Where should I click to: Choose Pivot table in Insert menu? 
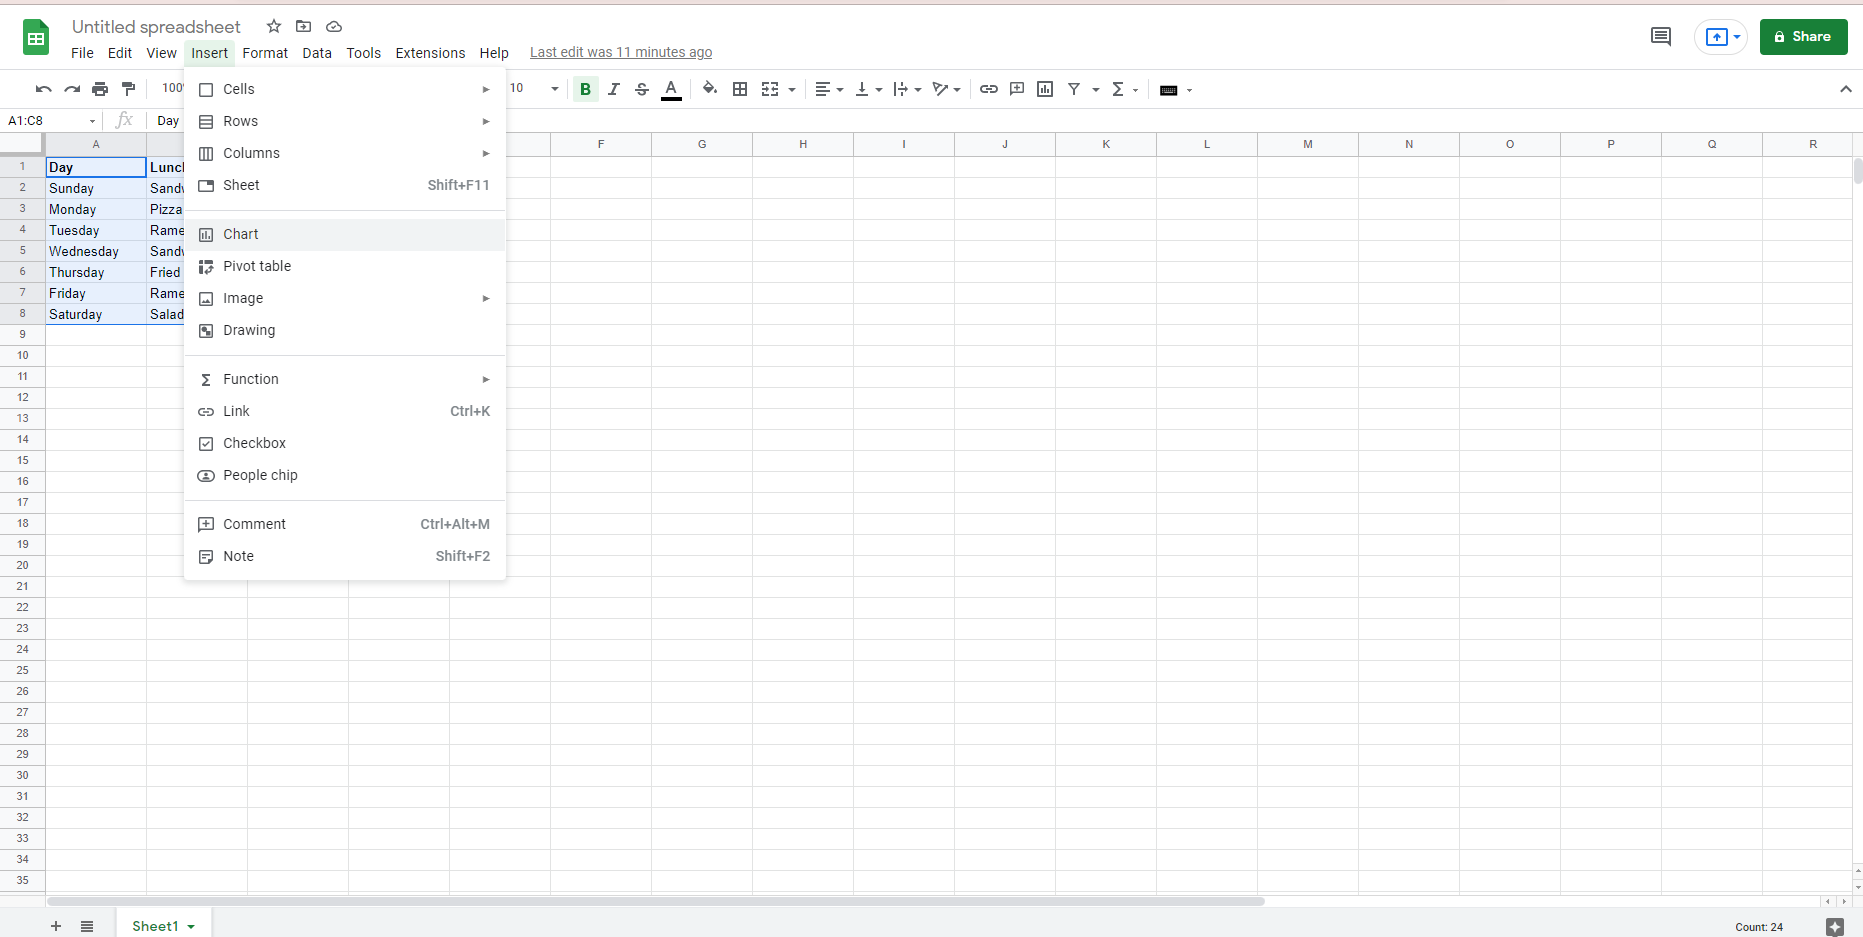pos(257,266)
